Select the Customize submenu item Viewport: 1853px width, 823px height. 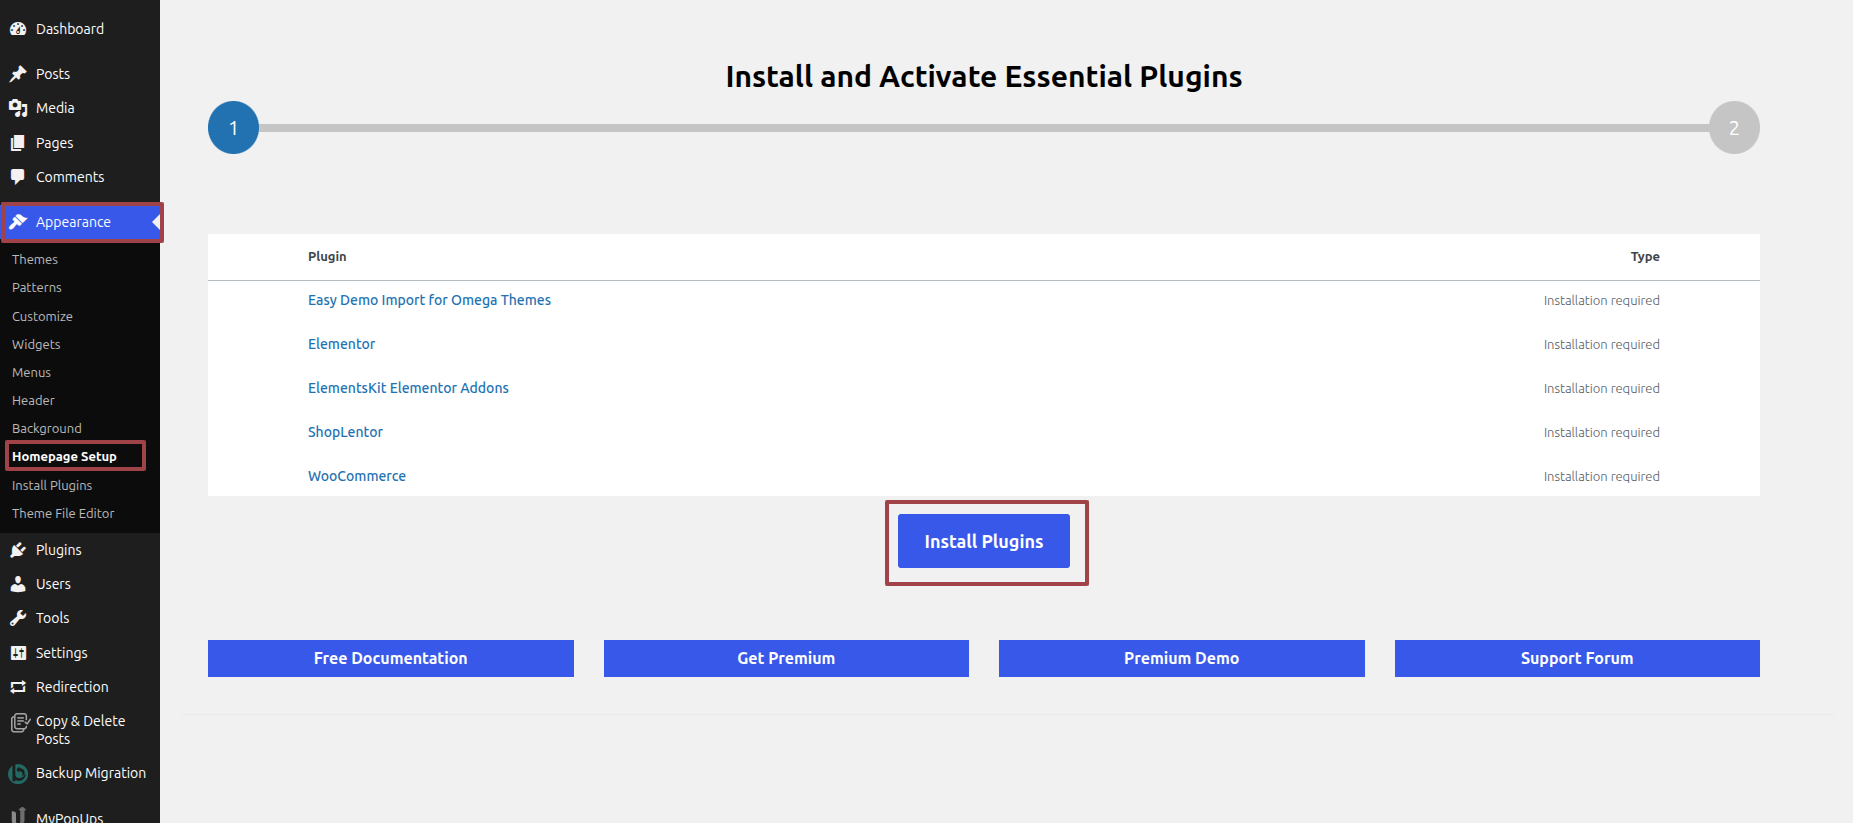42,316
